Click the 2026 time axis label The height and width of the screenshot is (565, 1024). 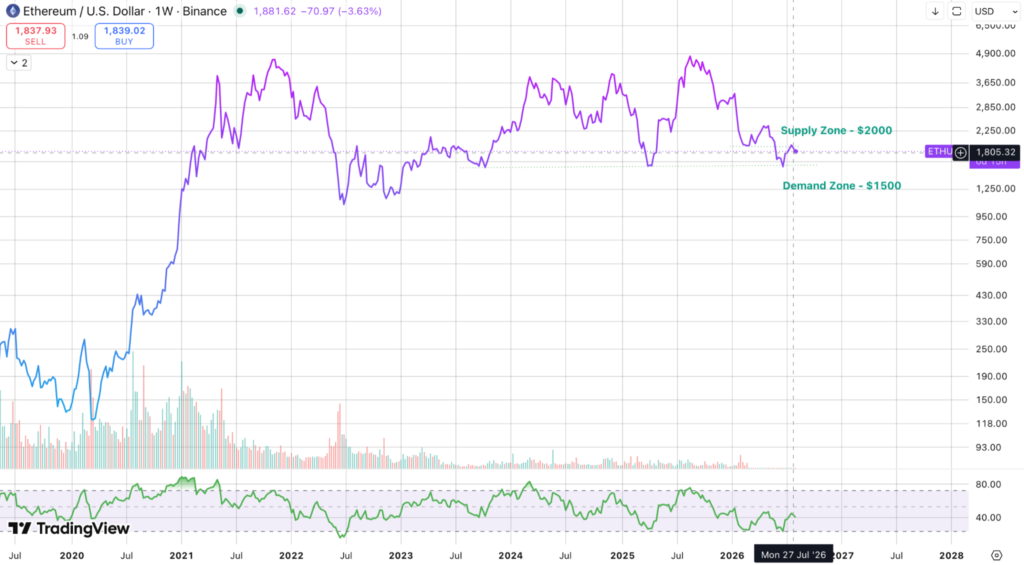[x=732, y=556]
